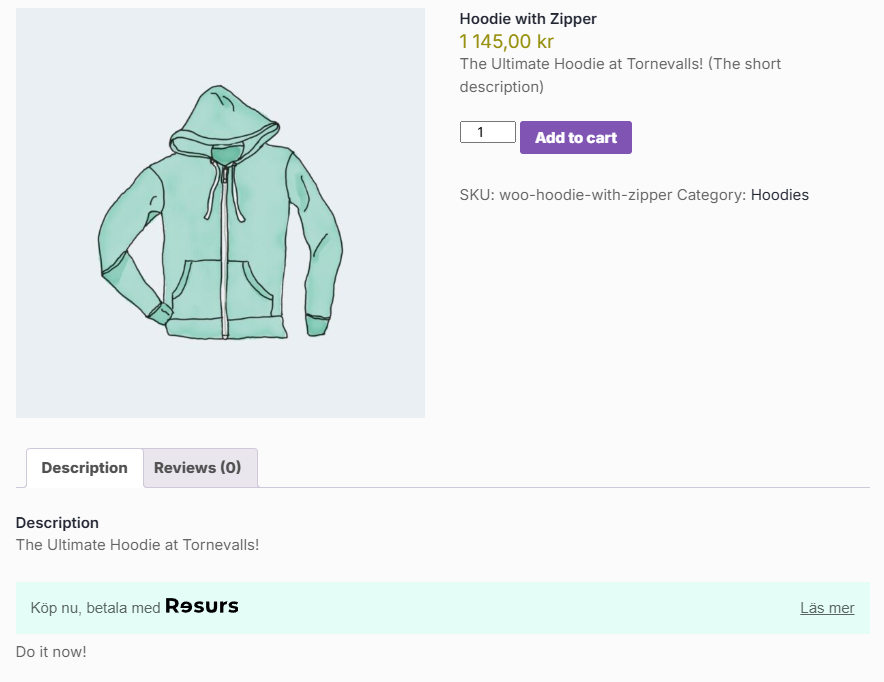Open the "Läs mer" Resurs link

(827, 607)
